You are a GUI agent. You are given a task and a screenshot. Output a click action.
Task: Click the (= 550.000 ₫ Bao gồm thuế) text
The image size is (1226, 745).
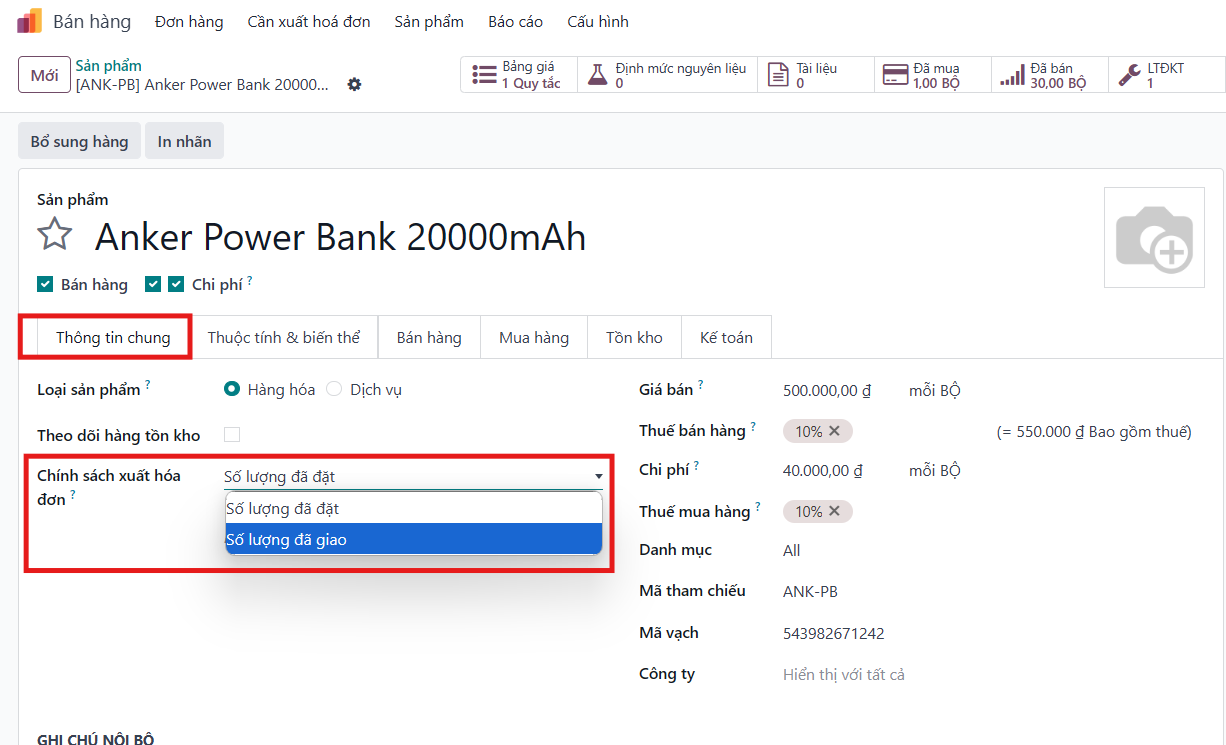(x=1094, y=432)
